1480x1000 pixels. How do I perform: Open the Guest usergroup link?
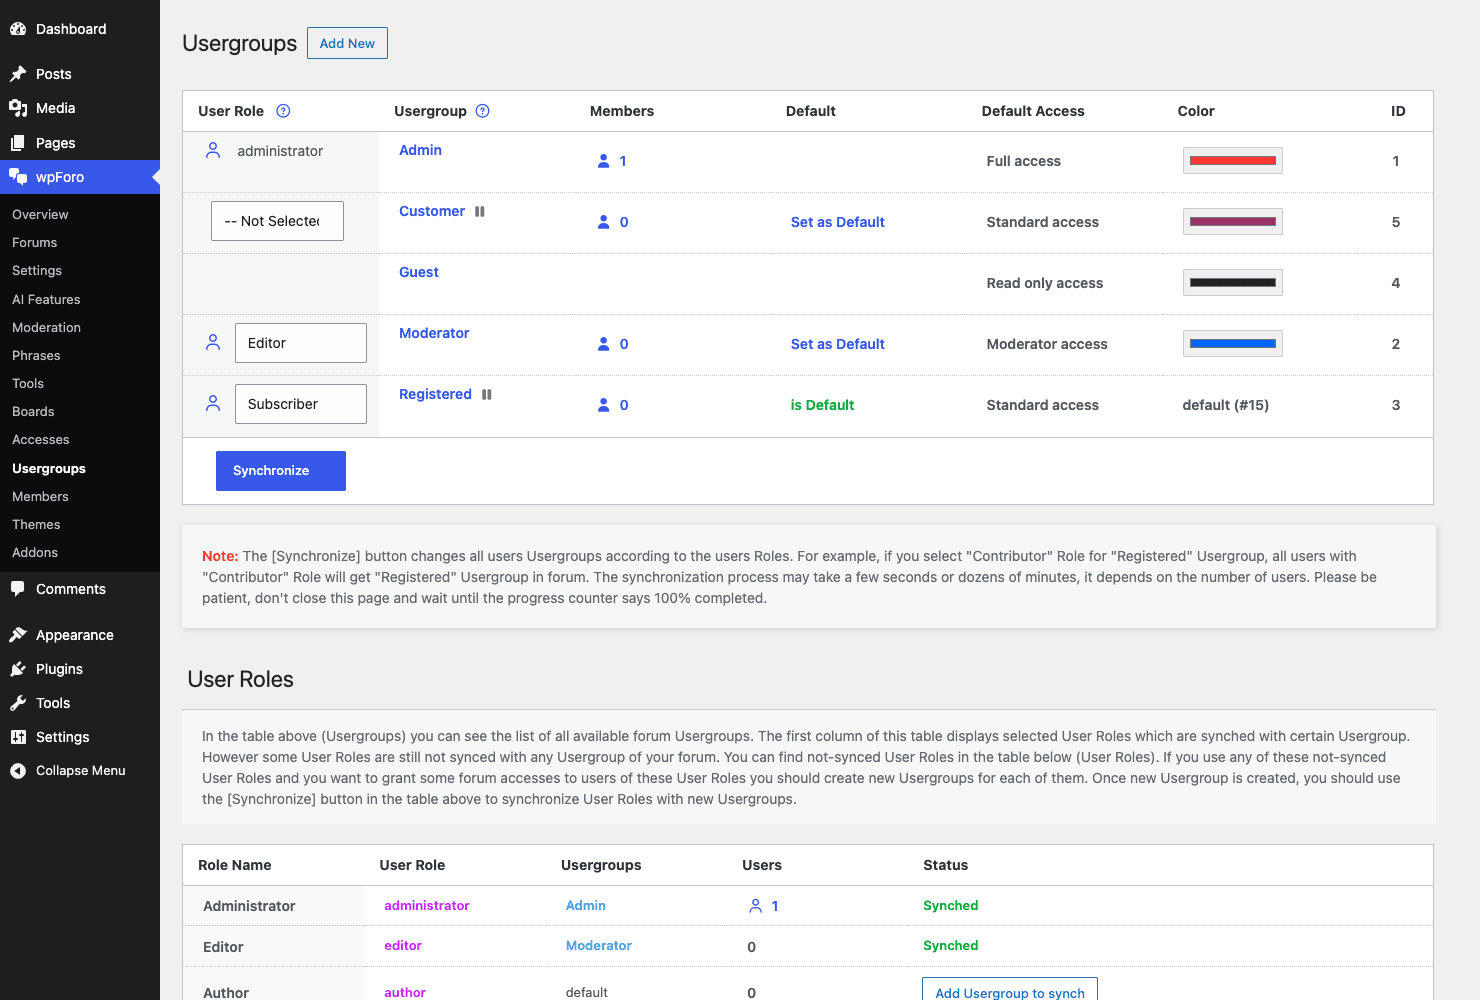click(419, 272)
